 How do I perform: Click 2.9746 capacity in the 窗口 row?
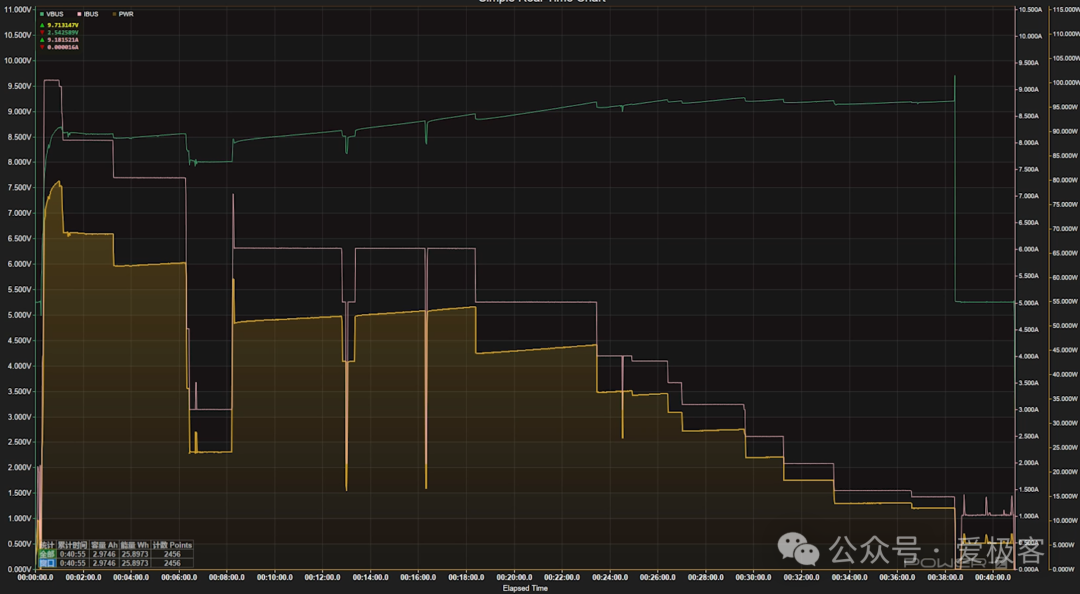coord(104,563)
